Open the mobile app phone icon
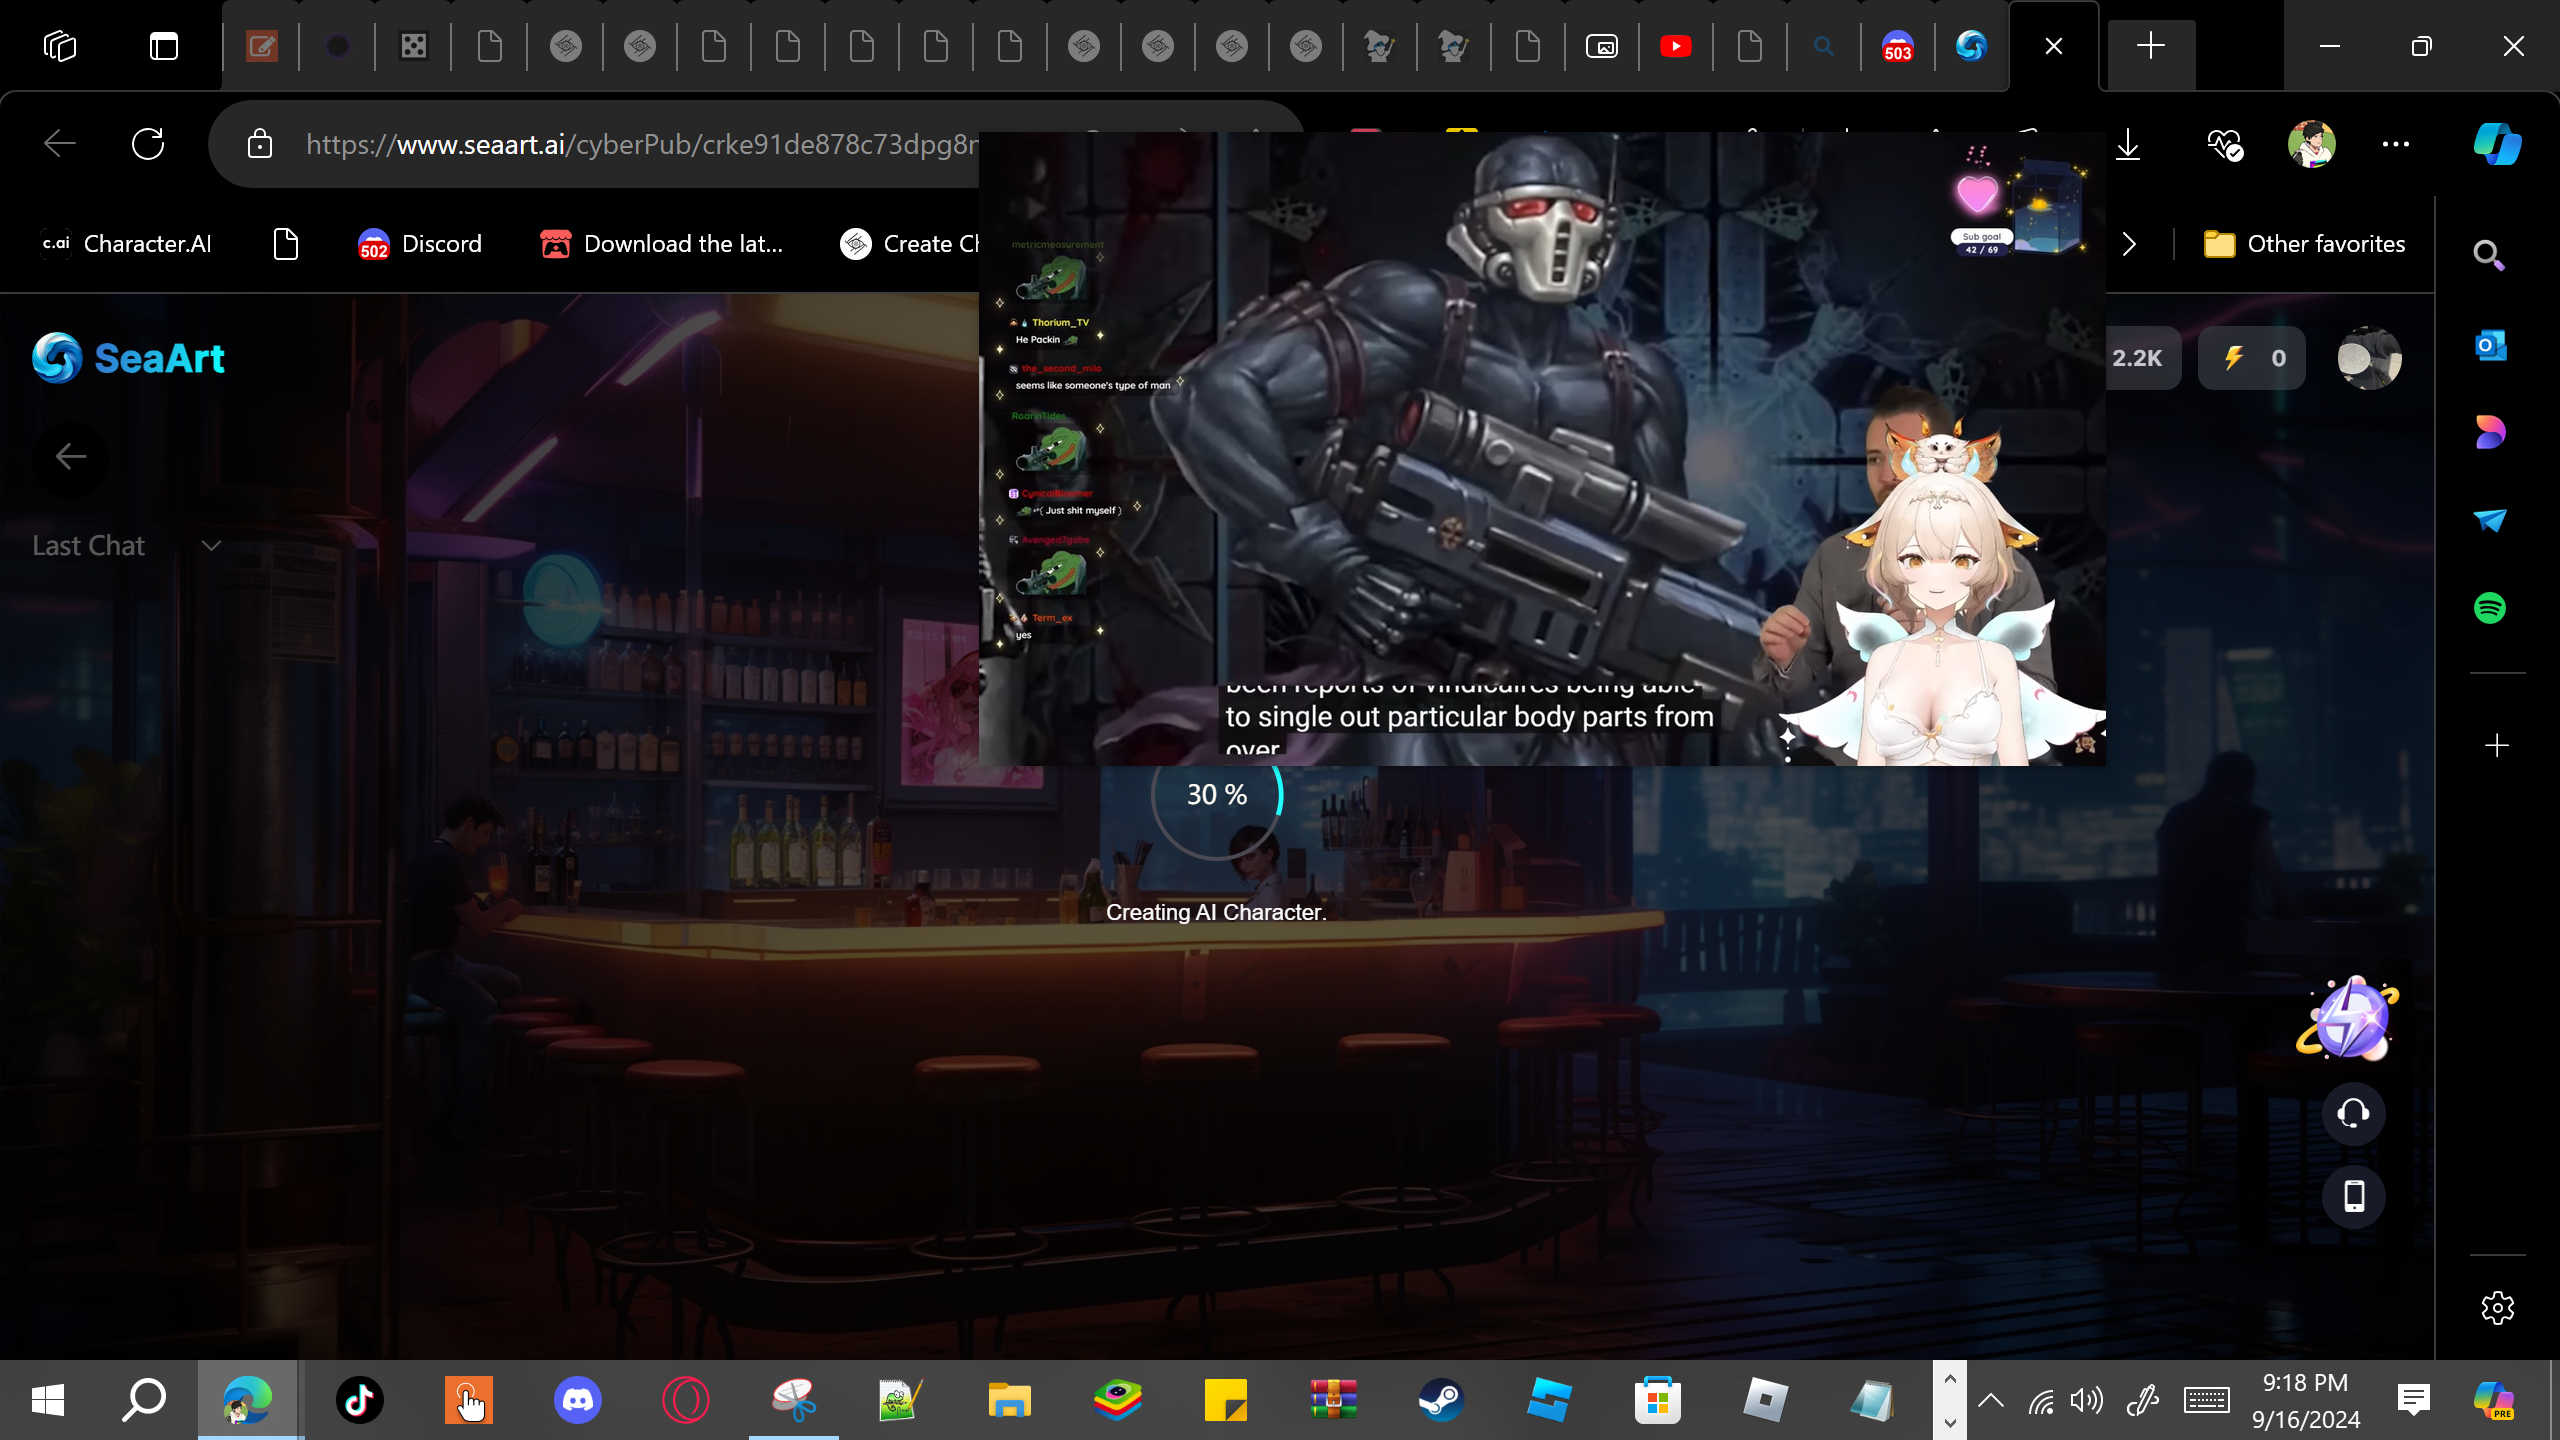This screenshot has height=1440, width=2560. click(x=2353, y=1196)
